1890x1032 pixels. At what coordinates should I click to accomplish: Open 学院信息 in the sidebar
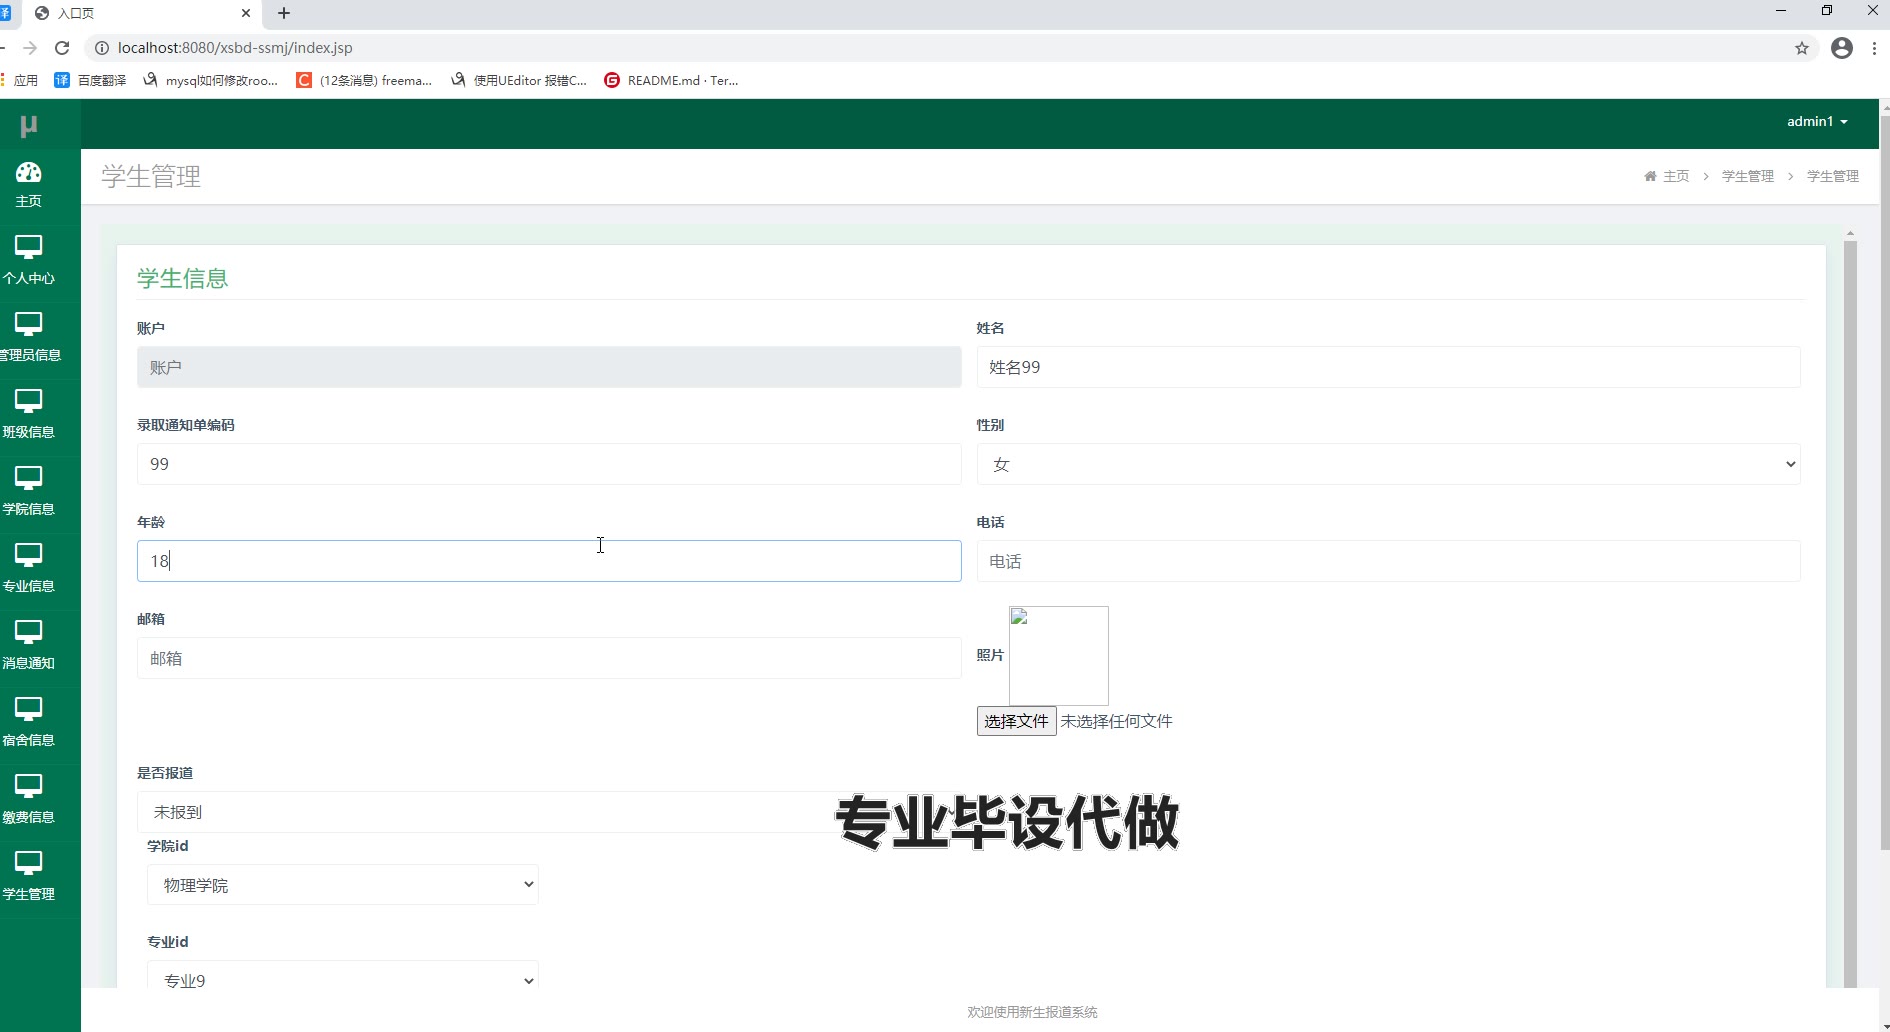pos(29,493)
